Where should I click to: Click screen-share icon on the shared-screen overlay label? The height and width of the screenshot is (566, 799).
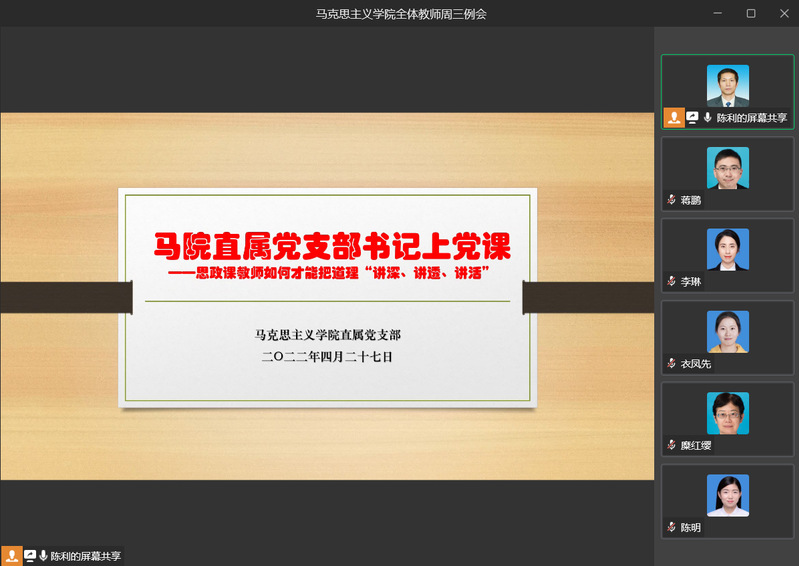30,556
